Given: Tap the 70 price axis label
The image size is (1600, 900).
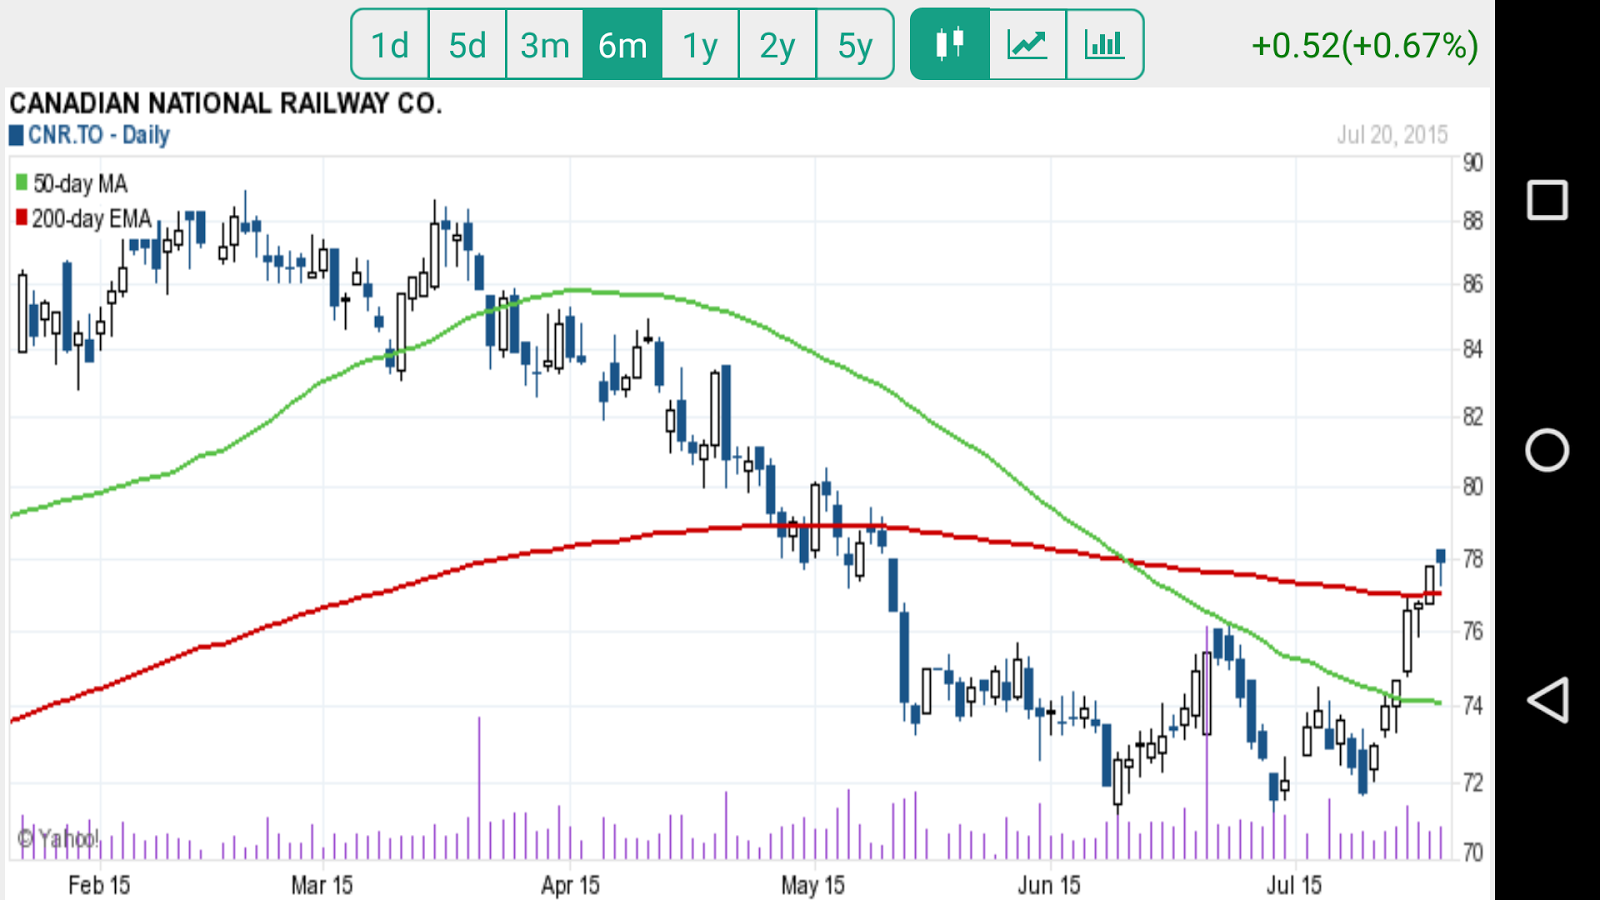Looking at the screenshot, I should click(x=1473, y=852).
